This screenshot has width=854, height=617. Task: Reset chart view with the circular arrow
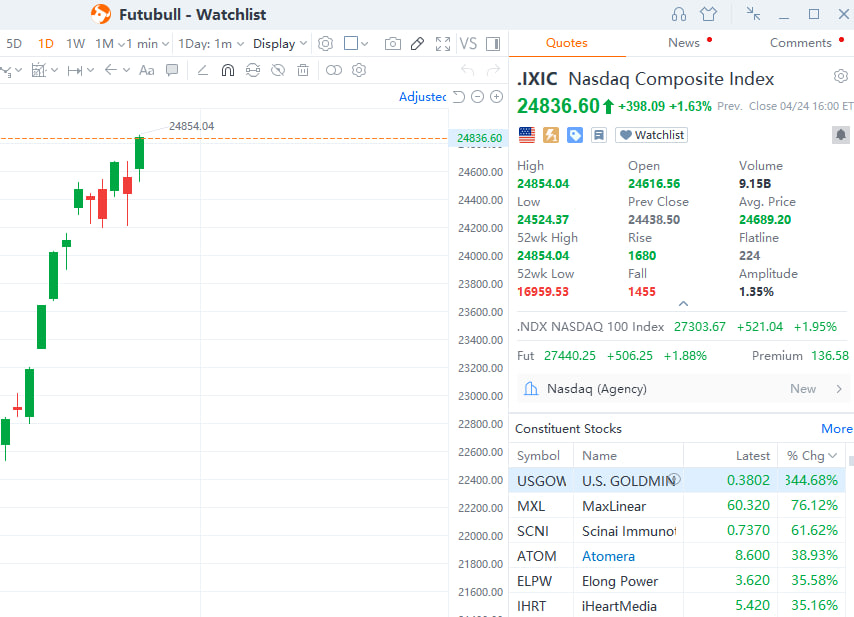tap(459, 97)
